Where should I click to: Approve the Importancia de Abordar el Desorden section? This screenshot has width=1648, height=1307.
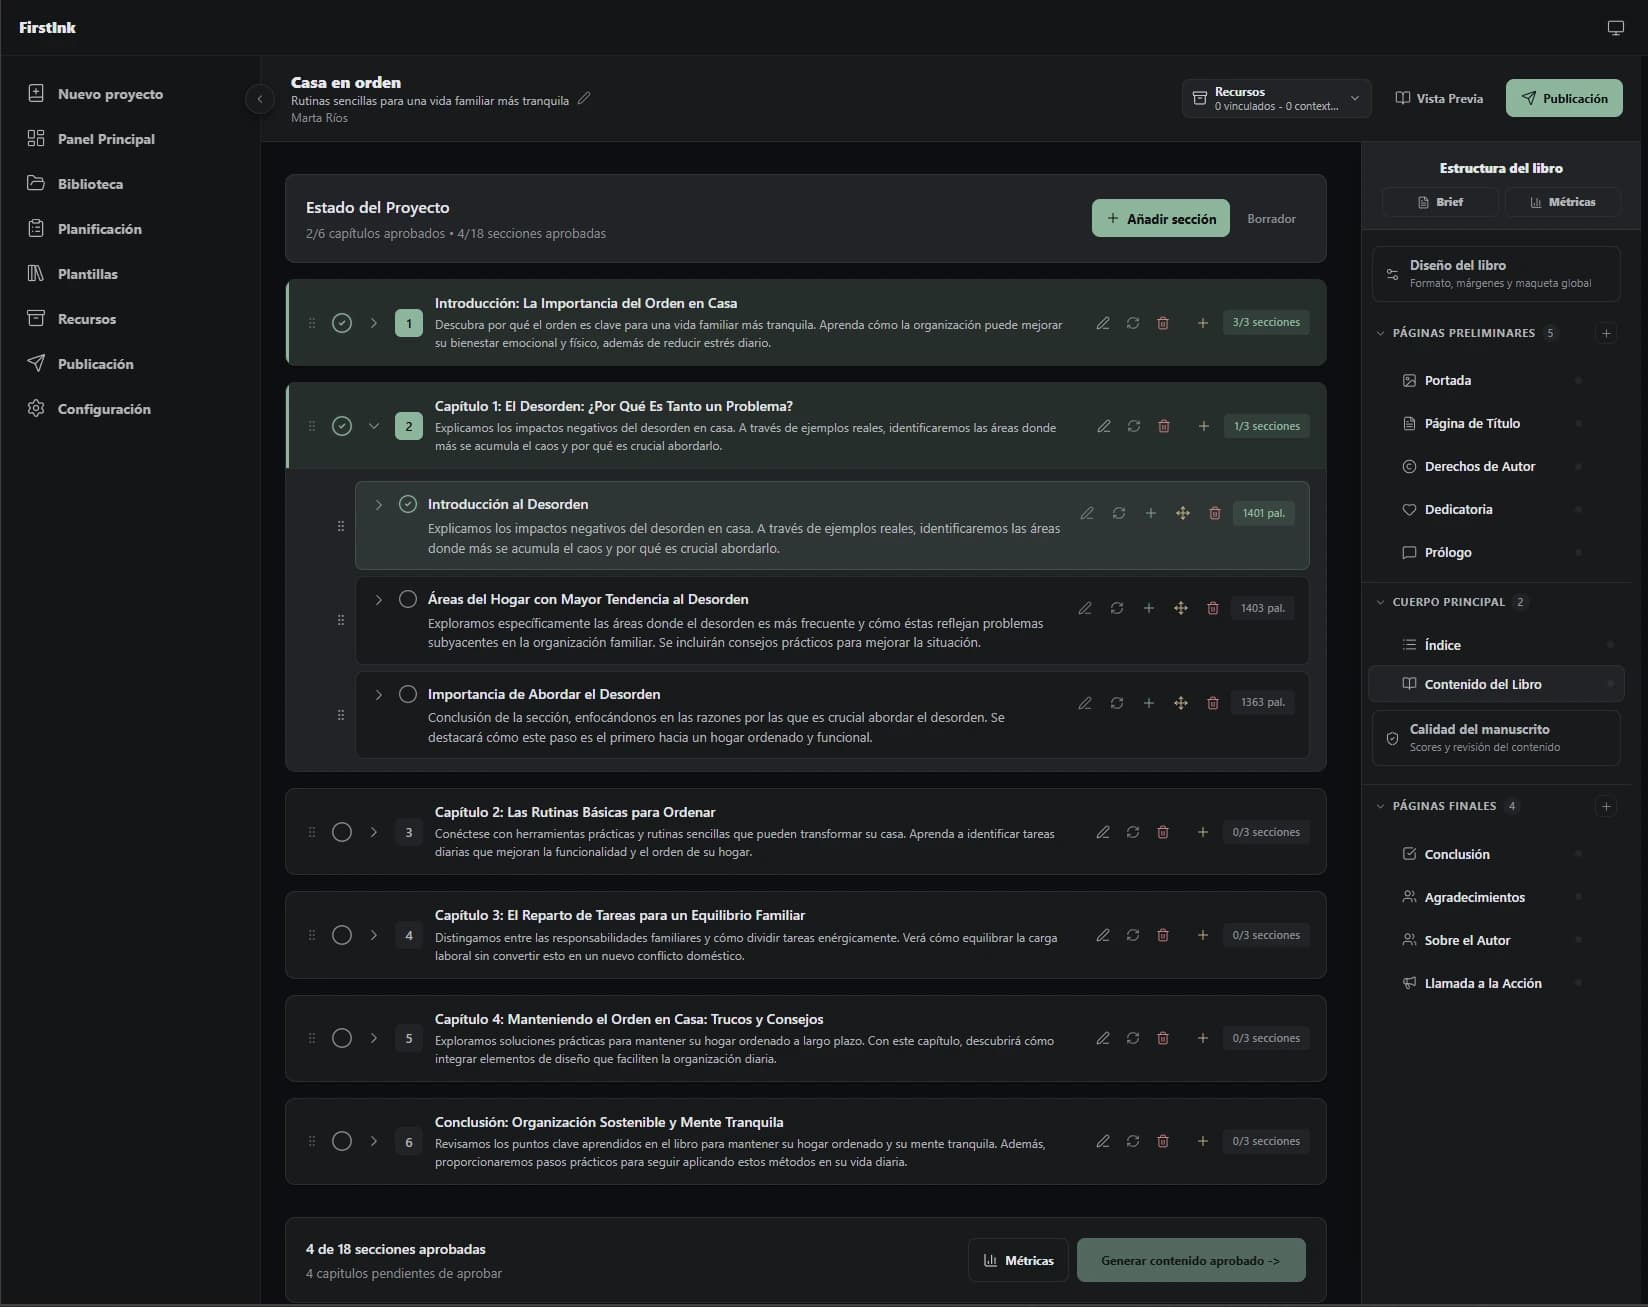coord(408,694)
